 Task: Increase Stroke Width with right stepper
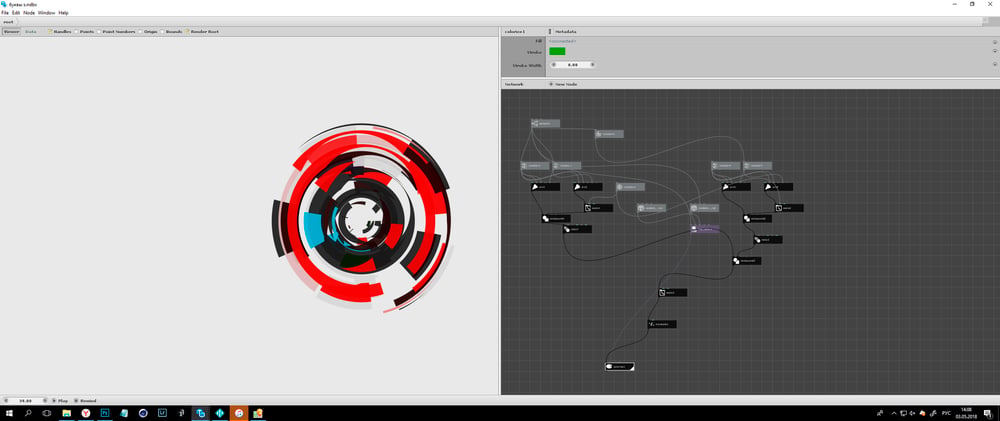[x=592, y=64]
